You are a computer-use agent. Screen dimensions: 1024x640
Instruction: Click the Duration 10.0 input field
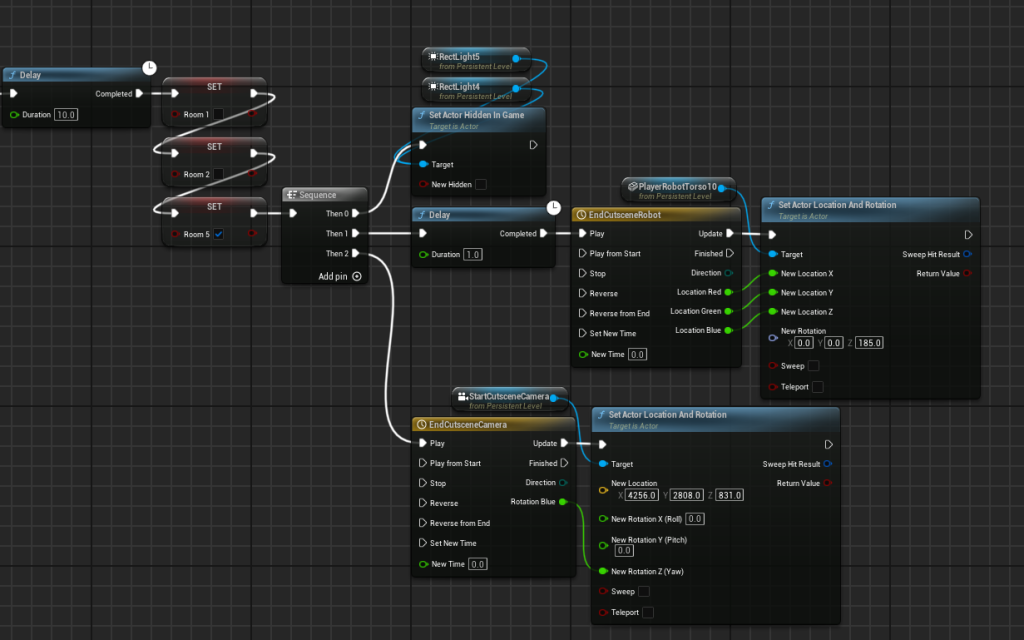[66, 115]
